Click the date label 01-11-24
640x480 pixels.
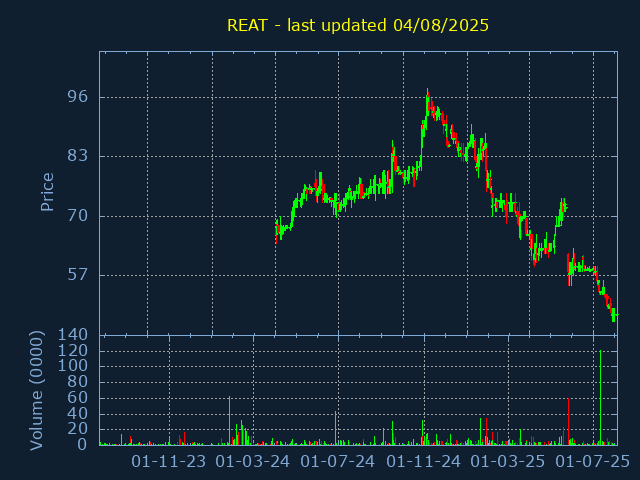tap(423, 462)
